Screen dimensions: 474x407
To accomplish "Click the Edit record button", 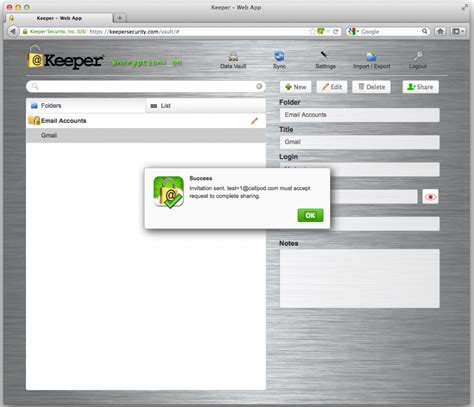I will [x=332, y=87].
